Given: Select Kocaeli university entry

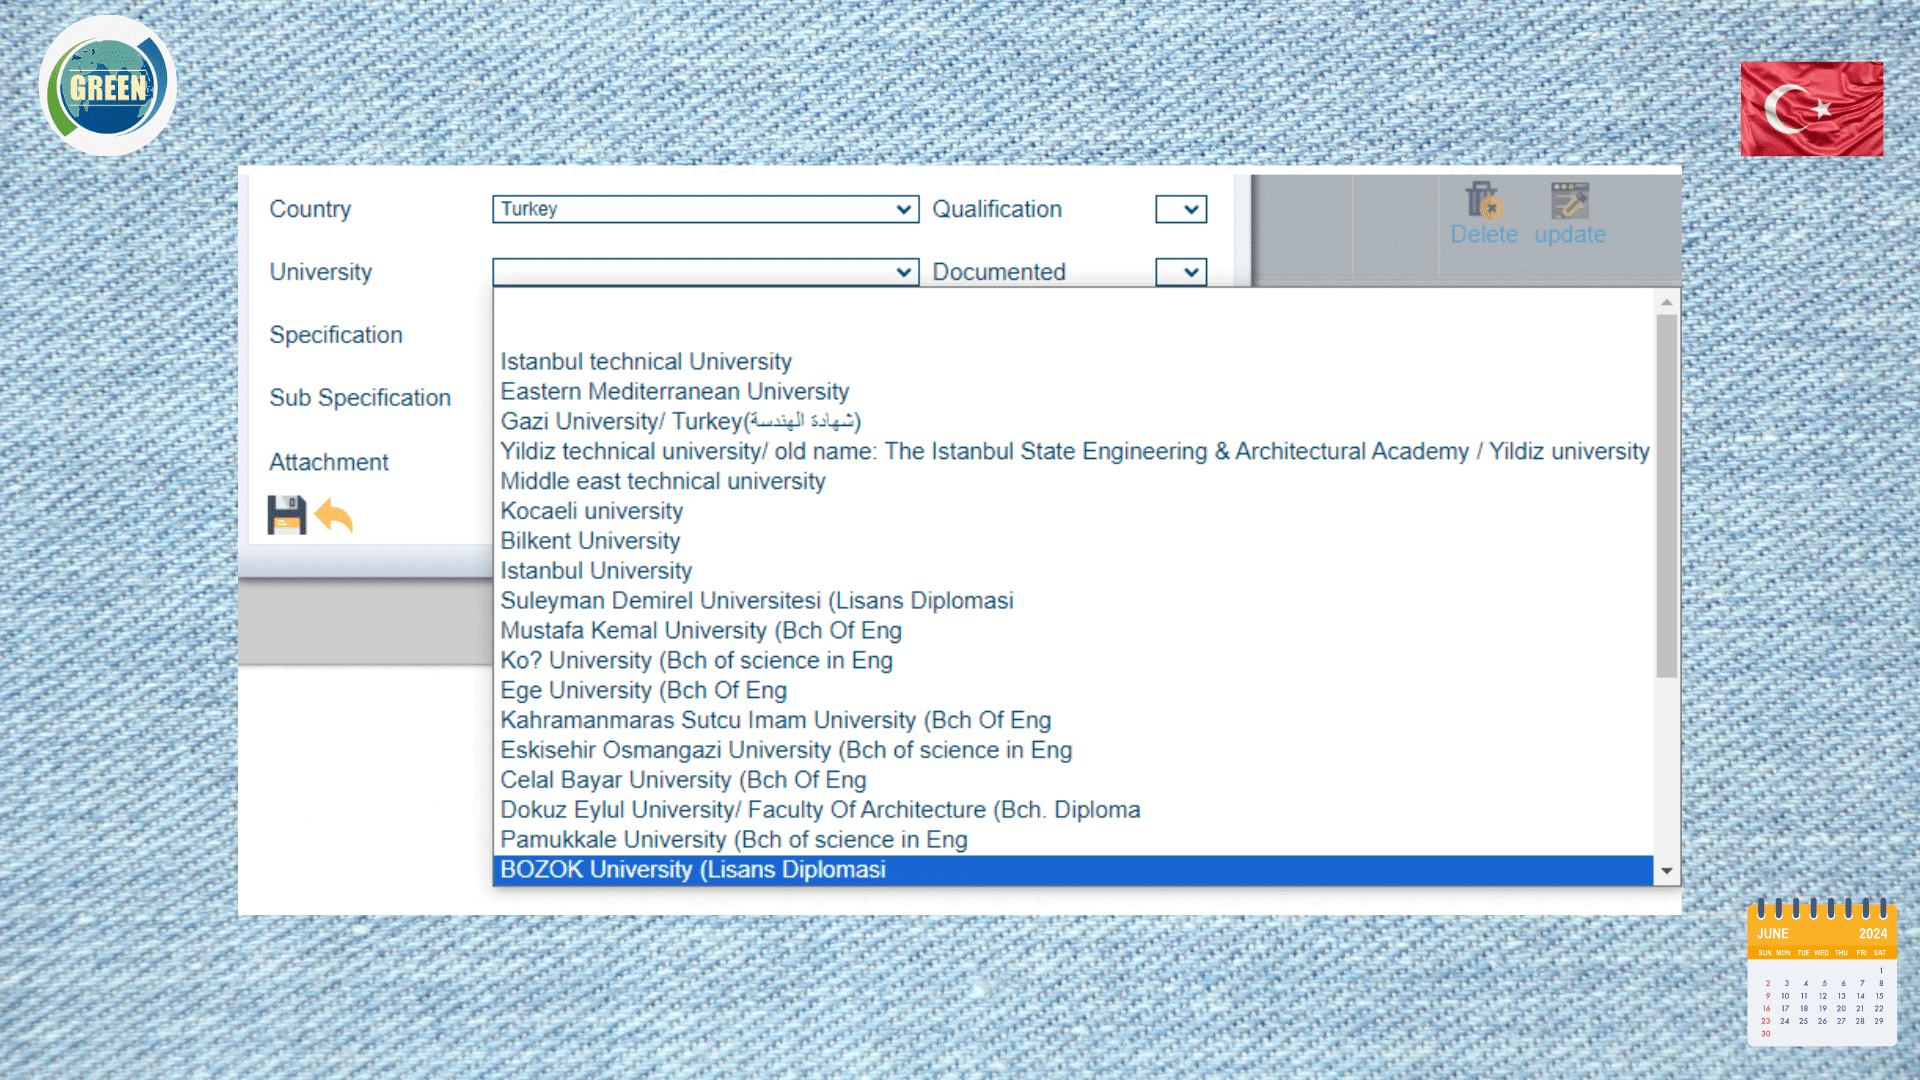Looking at the screenshot, I should [x=592, y=511].
